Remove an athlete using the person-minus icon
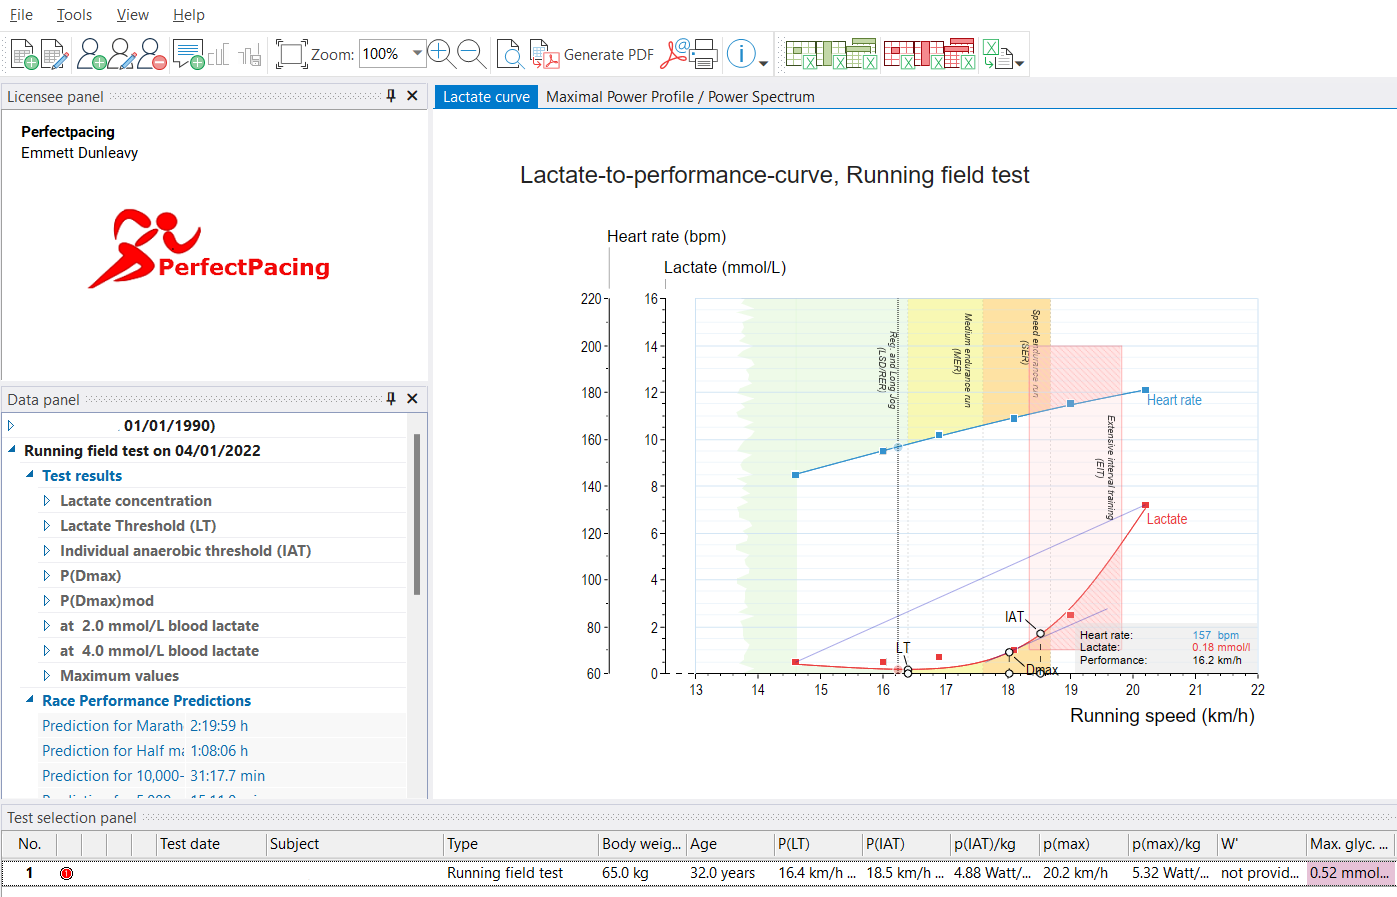 pyautogui.click(x=150, y=54)
